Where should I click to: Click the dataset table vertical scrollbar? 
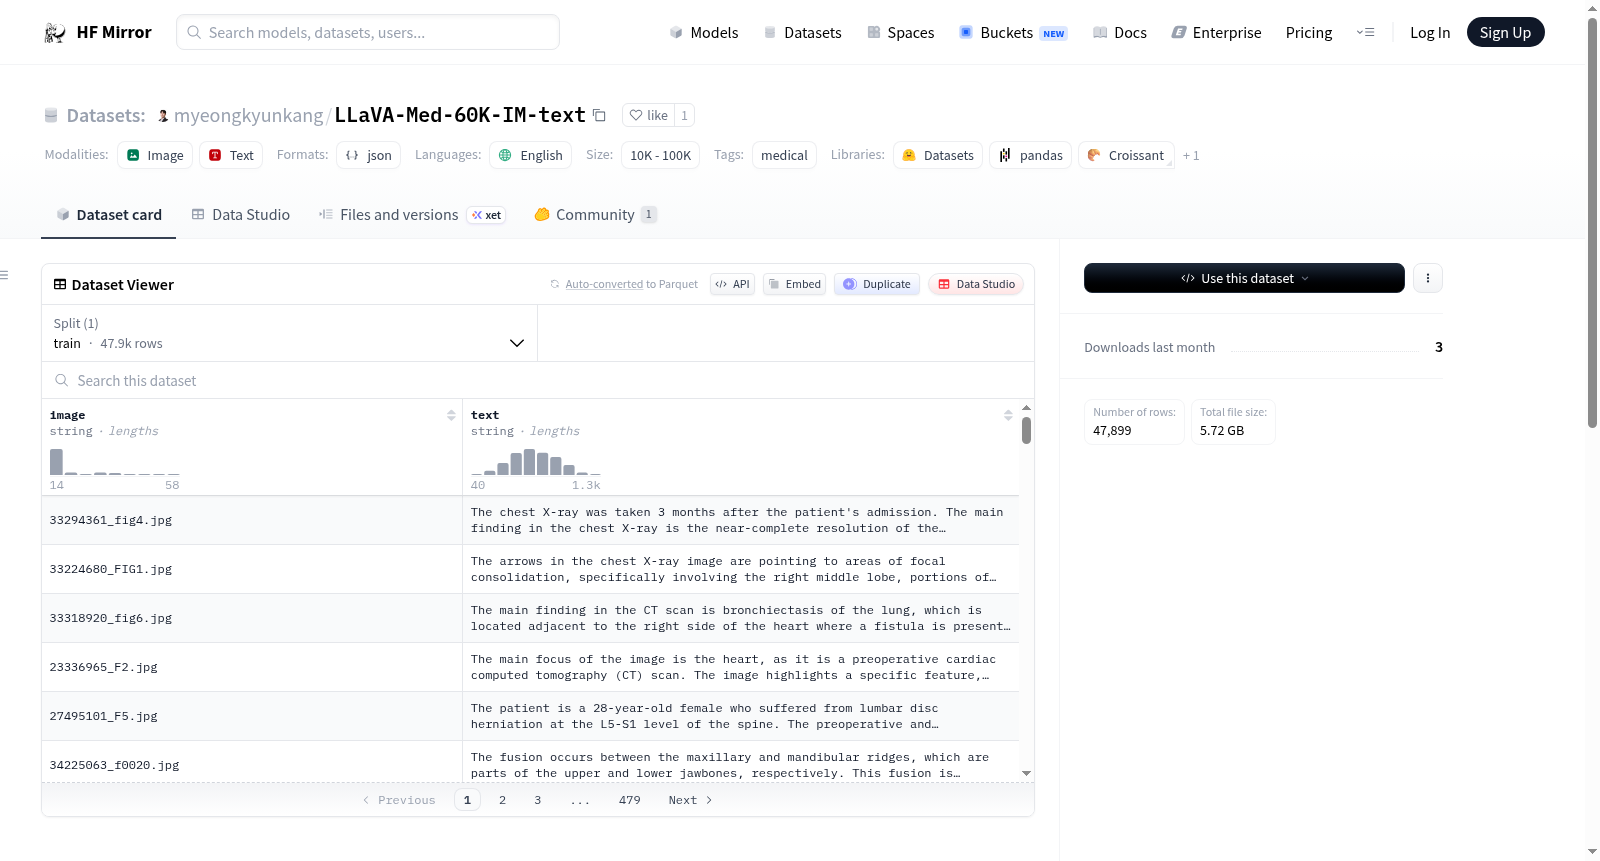1026,431
